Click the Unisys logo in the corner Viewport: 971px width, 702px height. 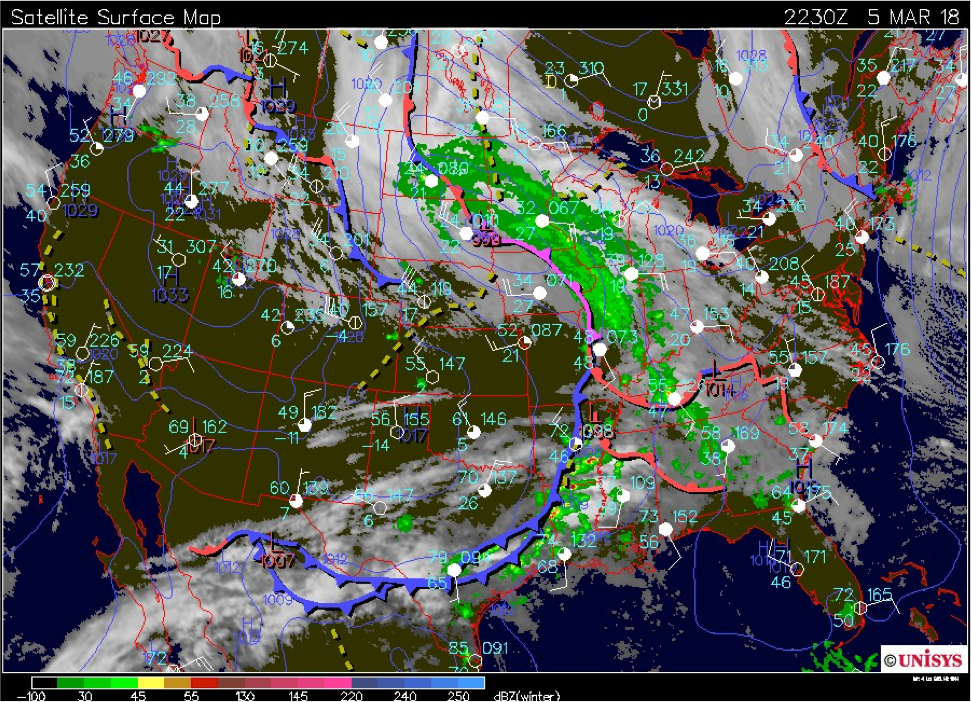tap(921, 660)
